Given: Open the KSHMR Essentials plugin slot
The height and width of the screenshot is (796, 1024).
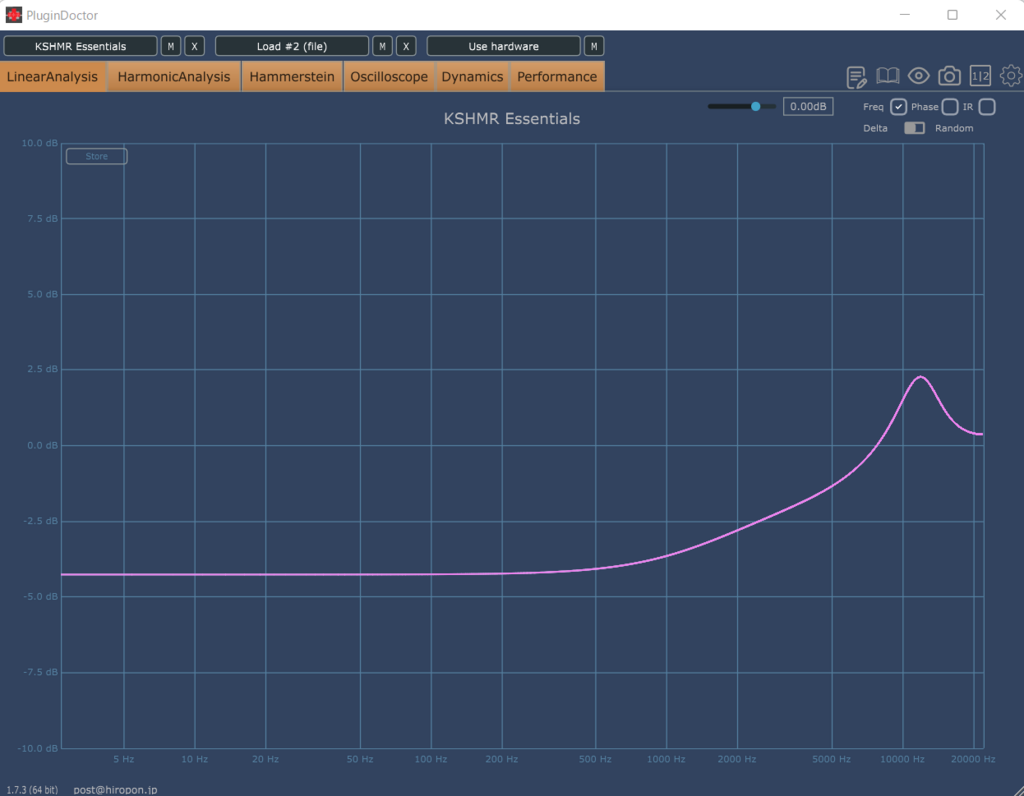Looking at the screenshot, I should click(x=80, y=46).
